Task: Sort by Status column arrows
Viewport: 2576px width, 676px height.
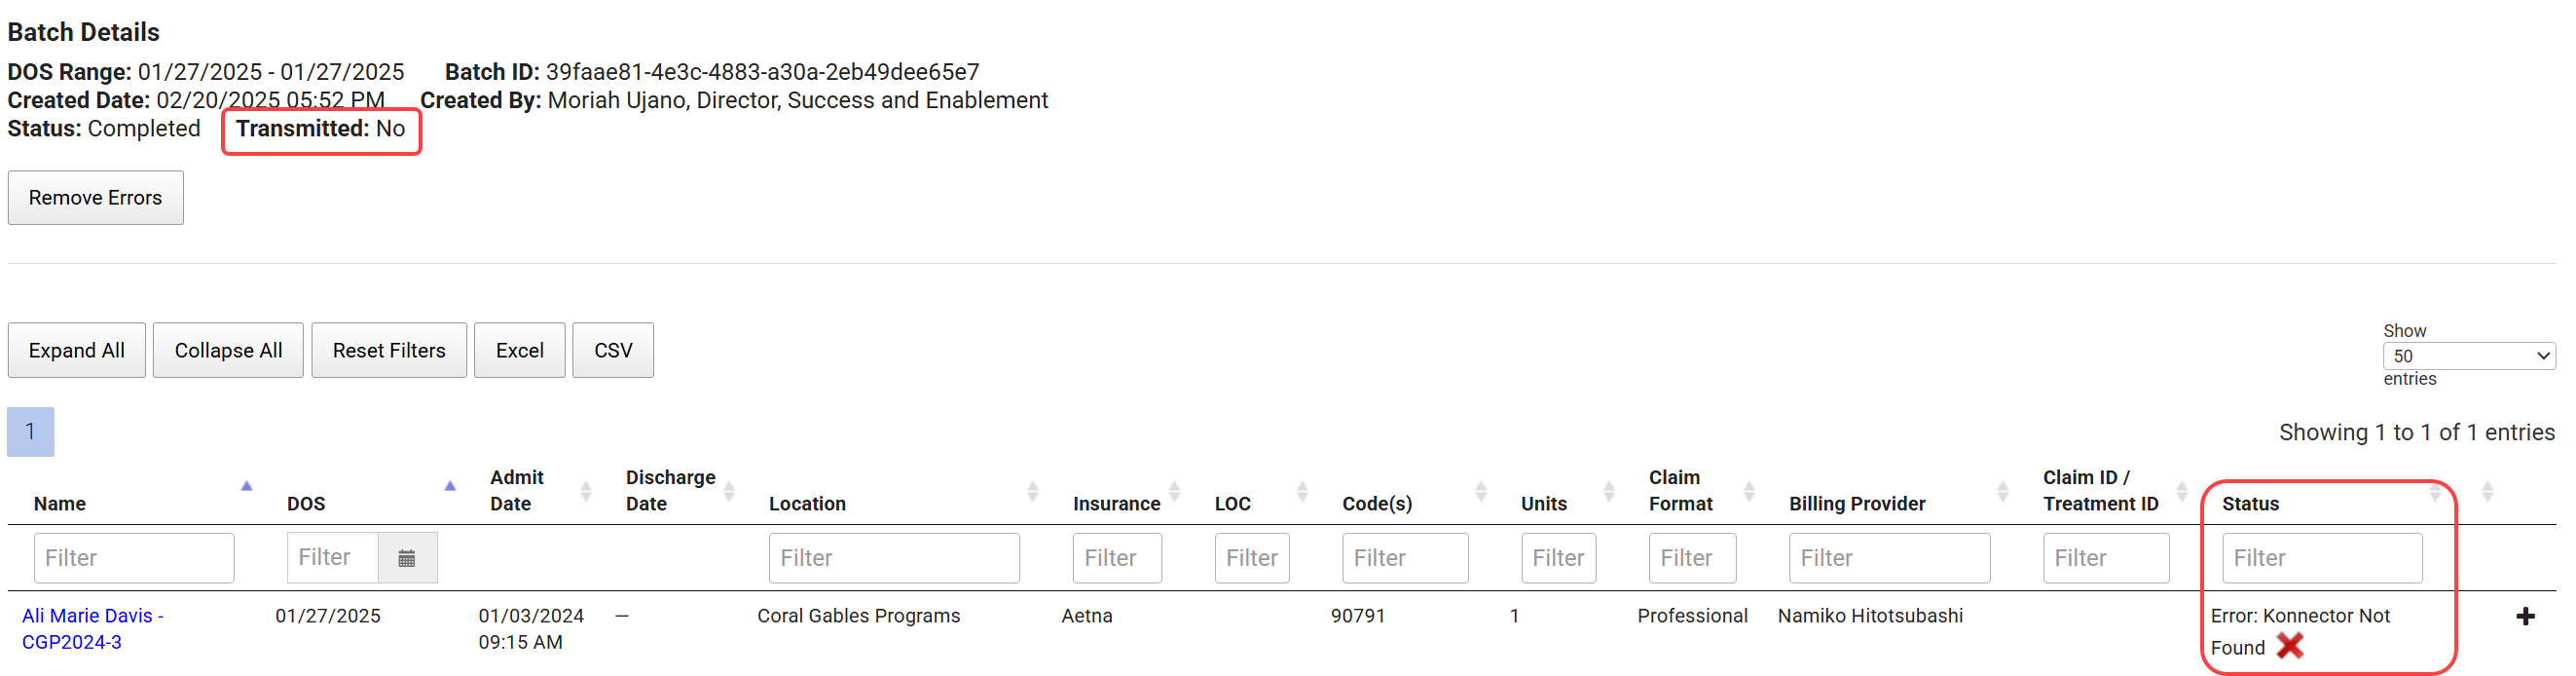Action: coord(2434,491)
